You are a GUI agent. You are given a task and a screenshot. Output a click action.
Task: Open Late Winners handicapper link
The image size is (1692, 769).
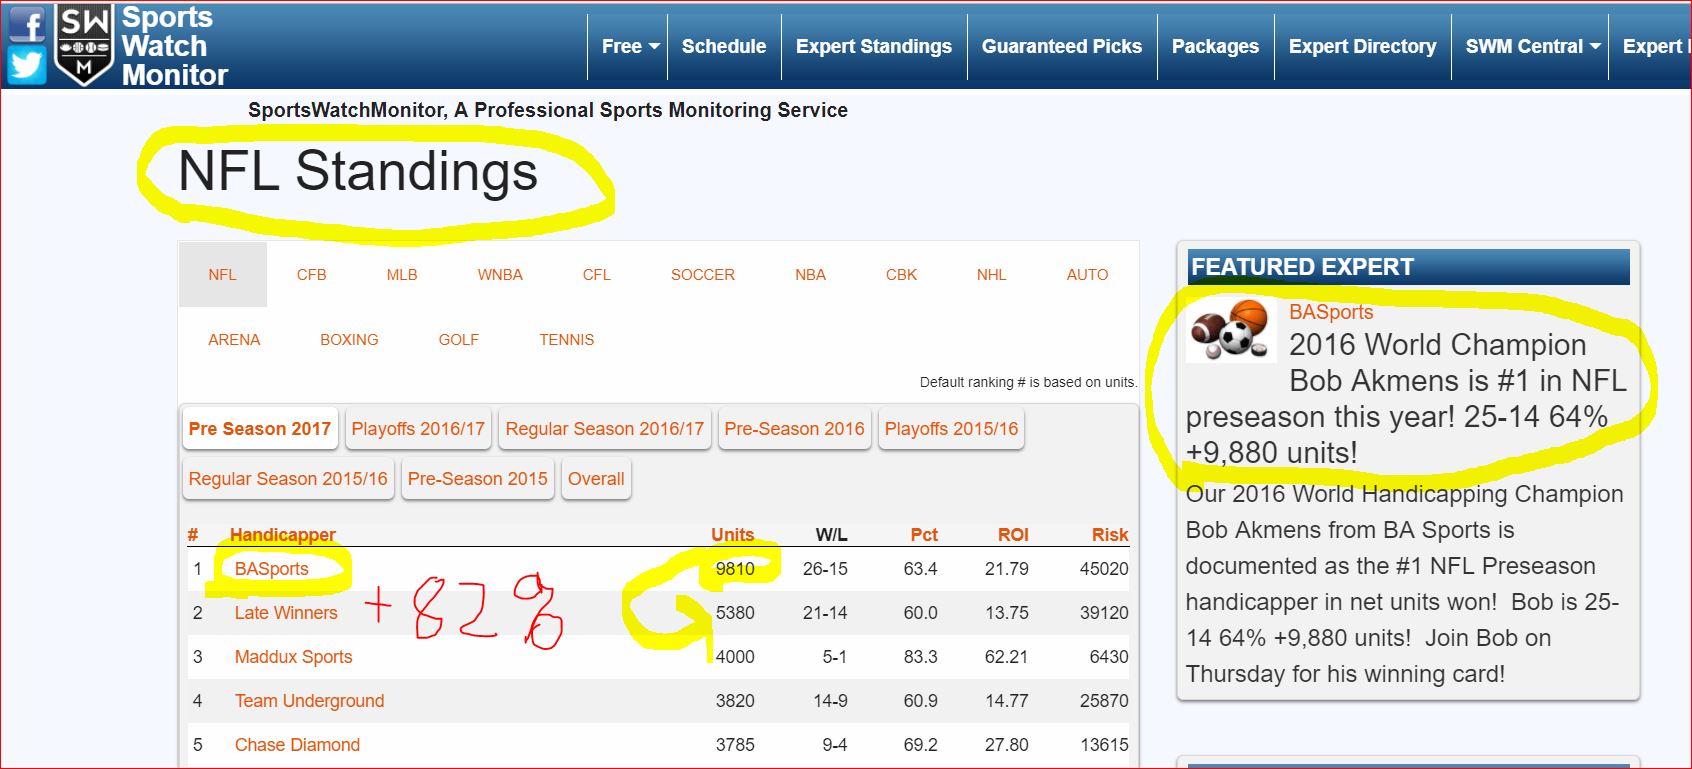pyautogui.click(x=286, y=613)
